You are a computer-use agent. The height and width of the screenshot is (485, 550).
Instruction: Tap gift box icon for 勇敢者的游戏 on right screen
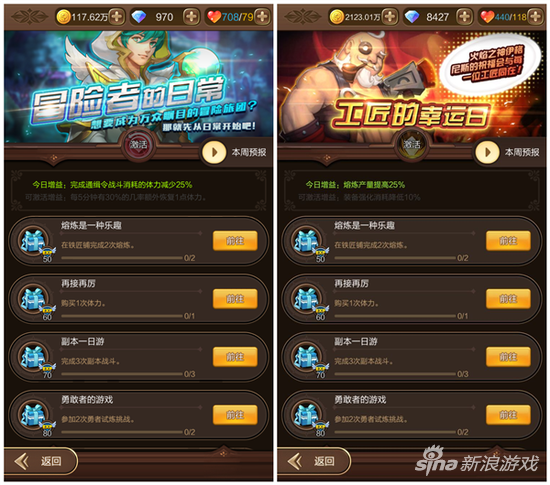pos(307,416)
